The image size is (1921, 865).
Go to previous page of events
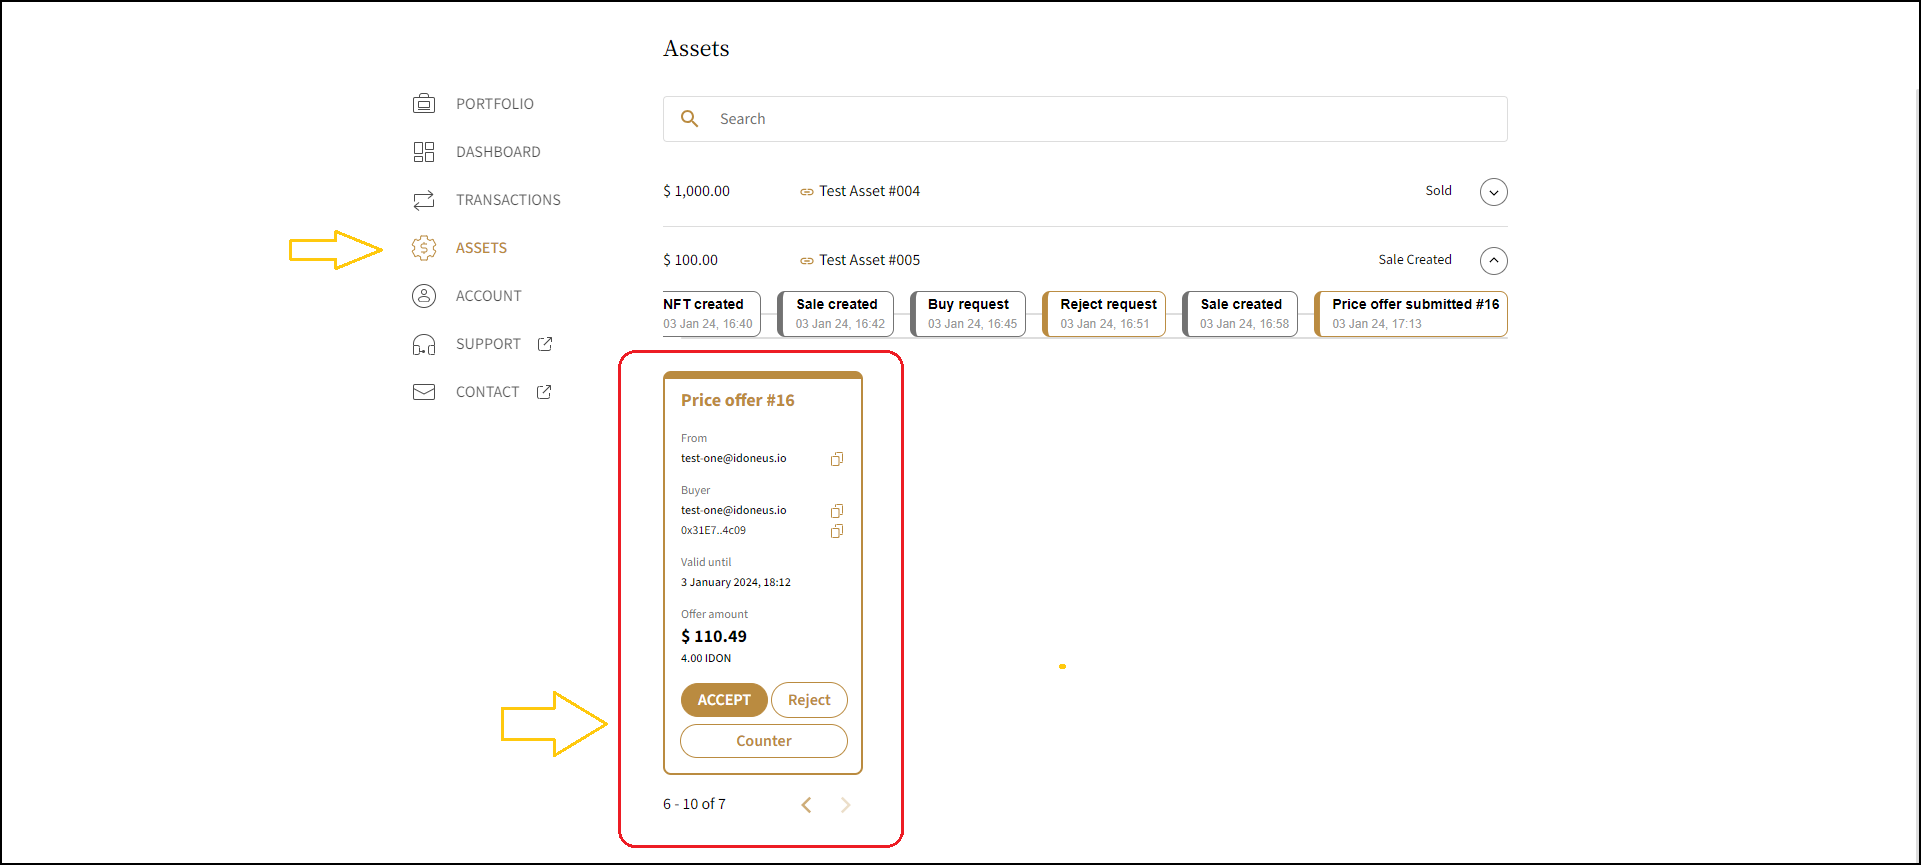(x=806, y=805)
